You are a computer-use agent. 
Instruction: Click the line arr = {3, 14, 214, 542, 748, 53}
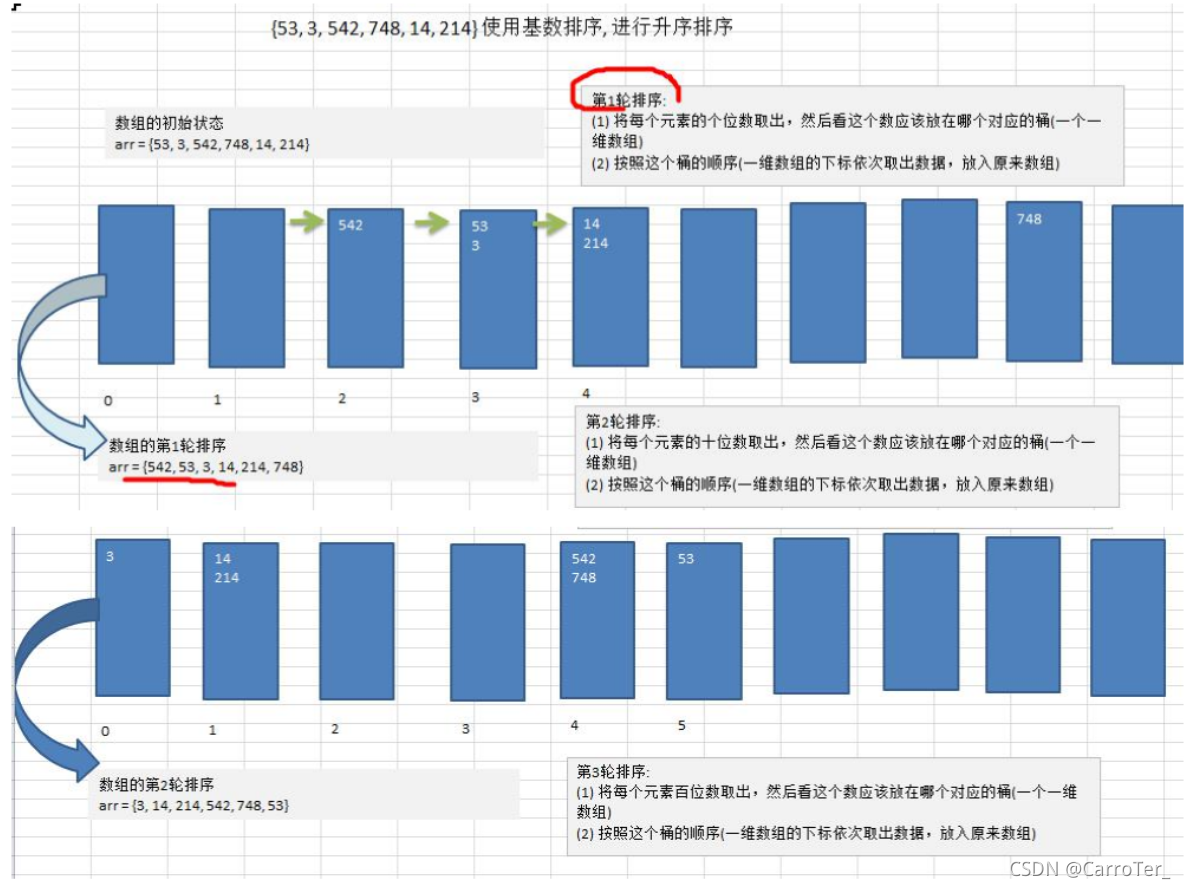click(x=194, y=806)
